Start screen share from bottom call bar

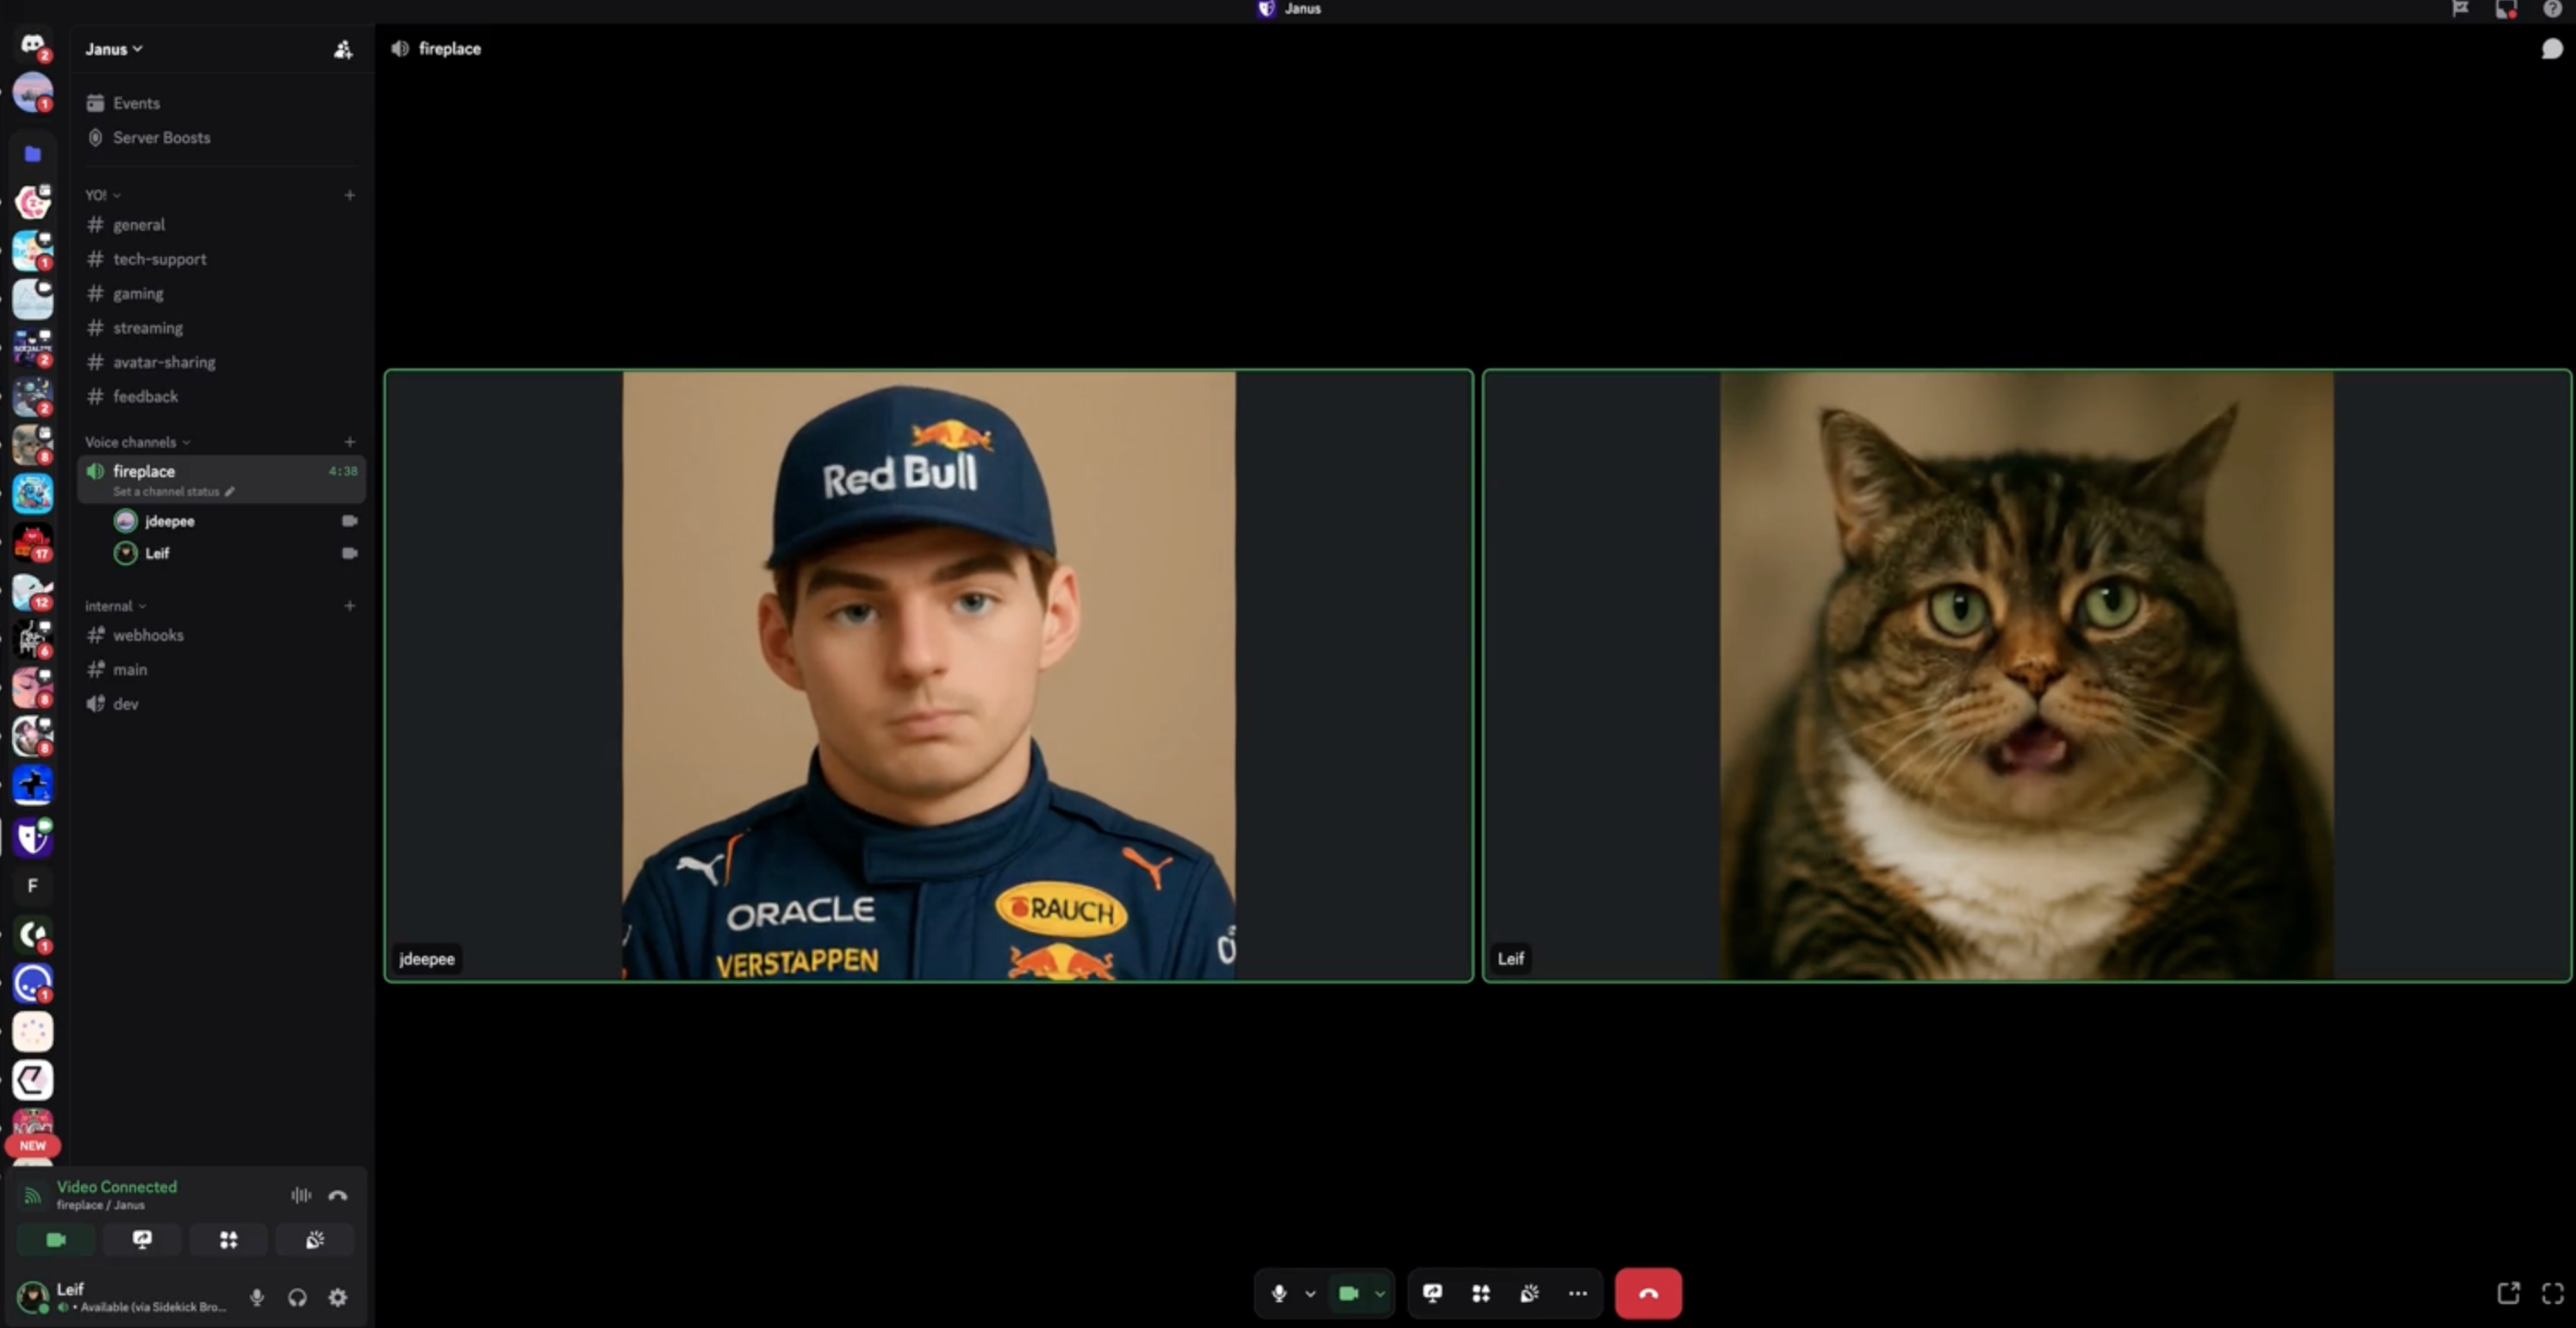point(1432,1293)
